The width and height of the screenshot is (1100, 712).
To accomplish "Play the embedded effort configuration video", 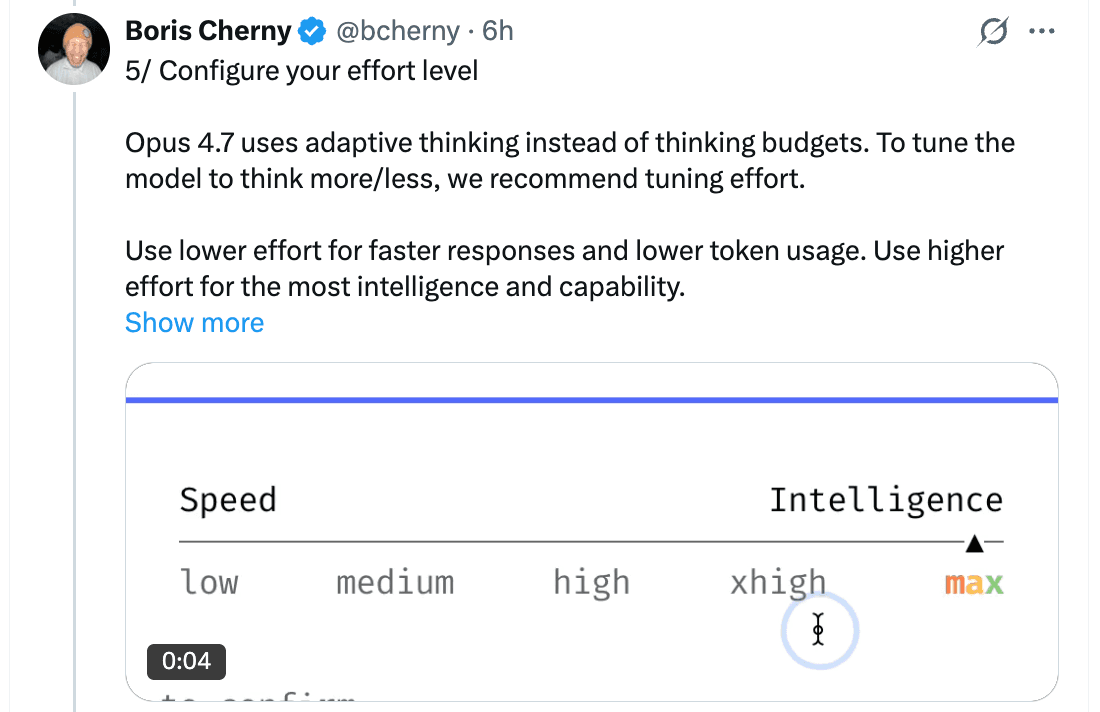I will click(x=592, y=530).
